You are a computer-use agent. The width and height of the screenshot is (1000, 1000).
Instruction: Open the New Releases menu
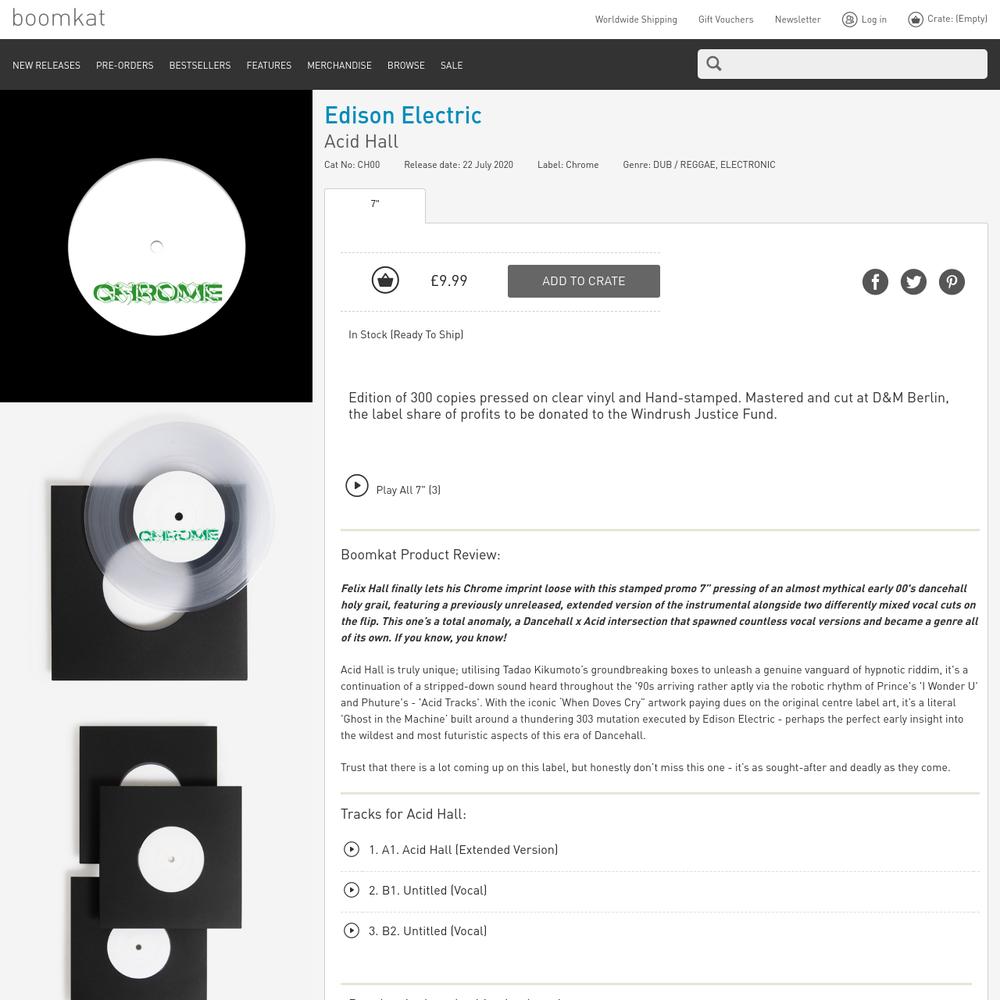point(47,65)
